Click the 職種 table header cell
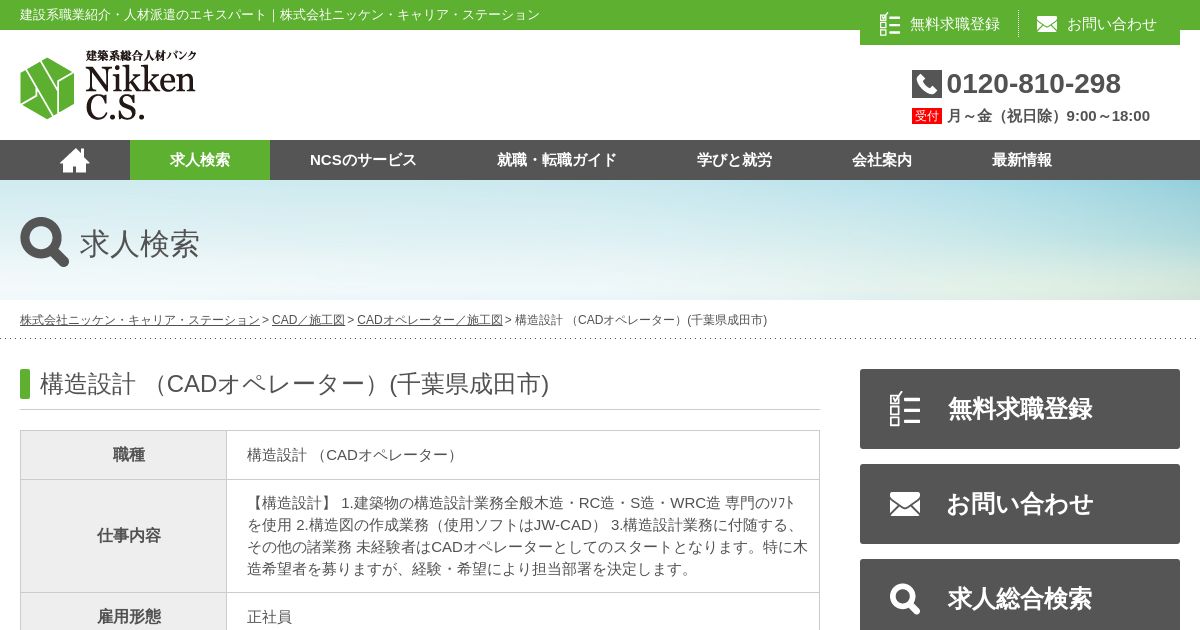 tap(124, 455)
